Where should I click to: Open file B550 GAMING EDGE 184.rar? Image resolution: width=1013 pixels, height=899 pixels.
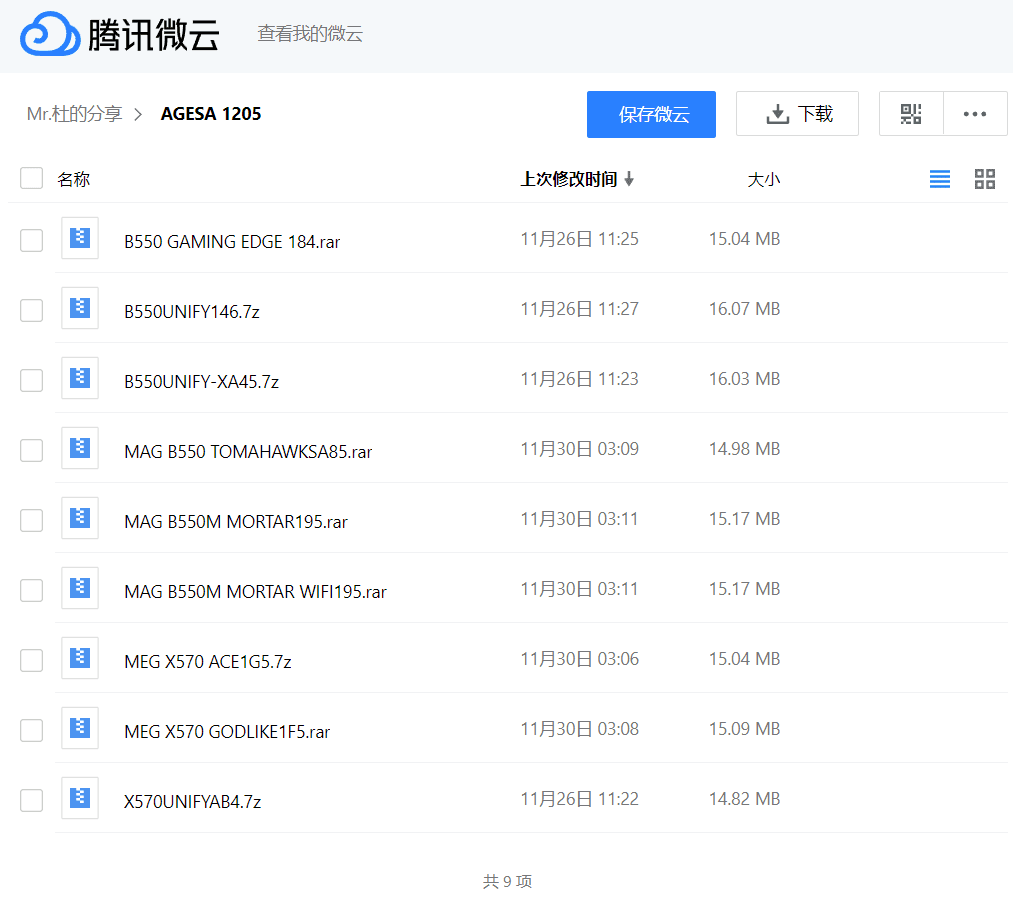coord(232,242)
